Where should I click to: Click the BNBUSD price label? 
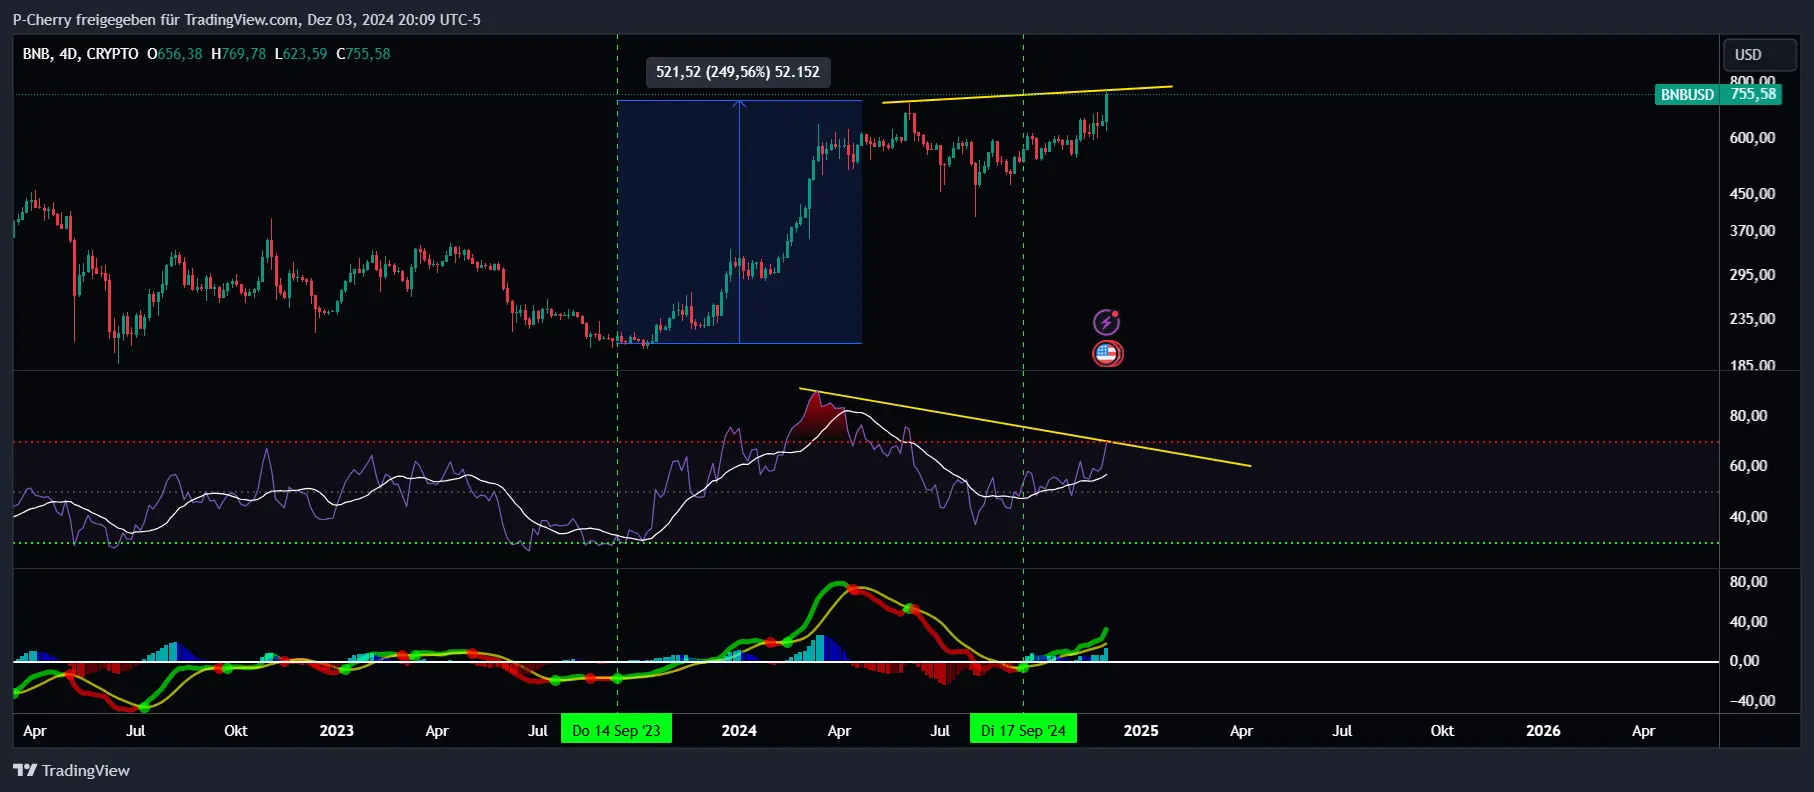tap(1688, 94)
